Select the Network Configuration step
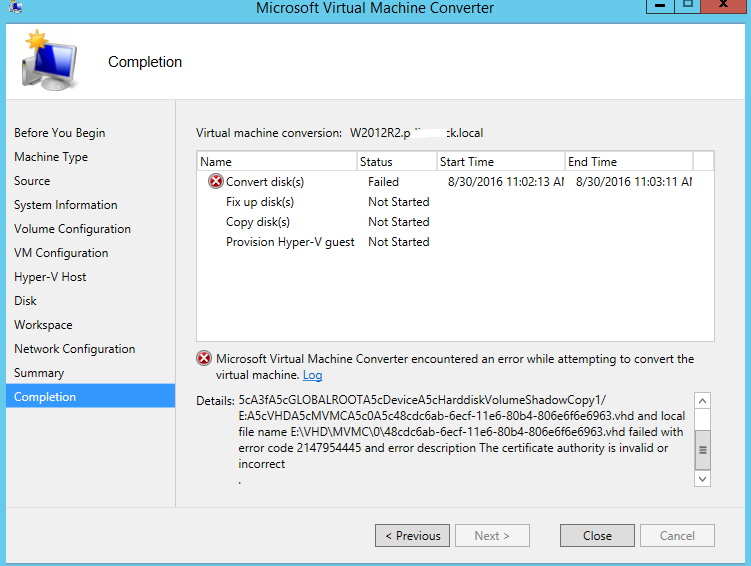The width and height of the screenshot is (751, 566). (x=75, y=349)
